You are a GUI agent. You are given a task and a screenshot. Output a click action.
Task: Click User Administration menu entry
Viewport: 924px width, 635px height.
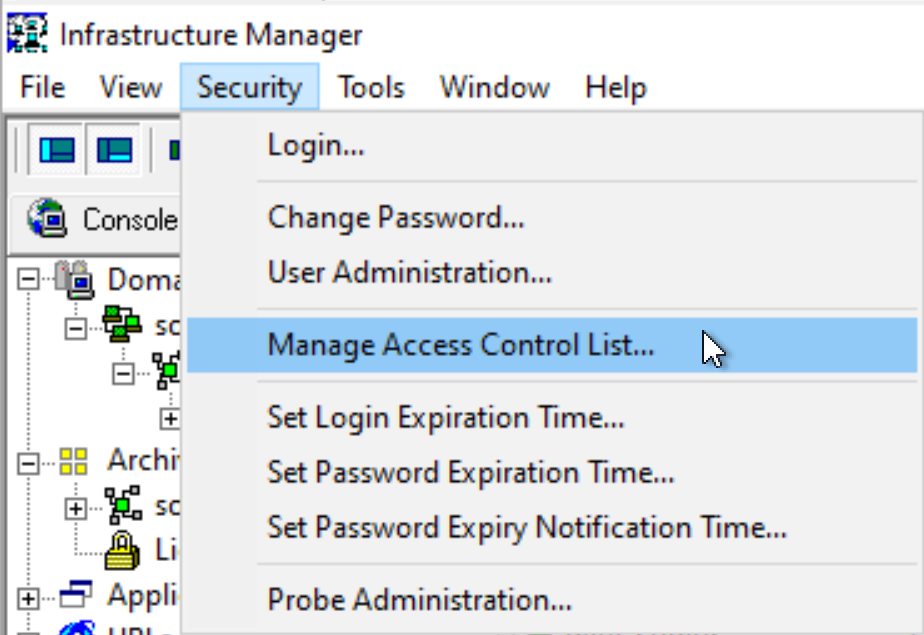tap(410, 271)
